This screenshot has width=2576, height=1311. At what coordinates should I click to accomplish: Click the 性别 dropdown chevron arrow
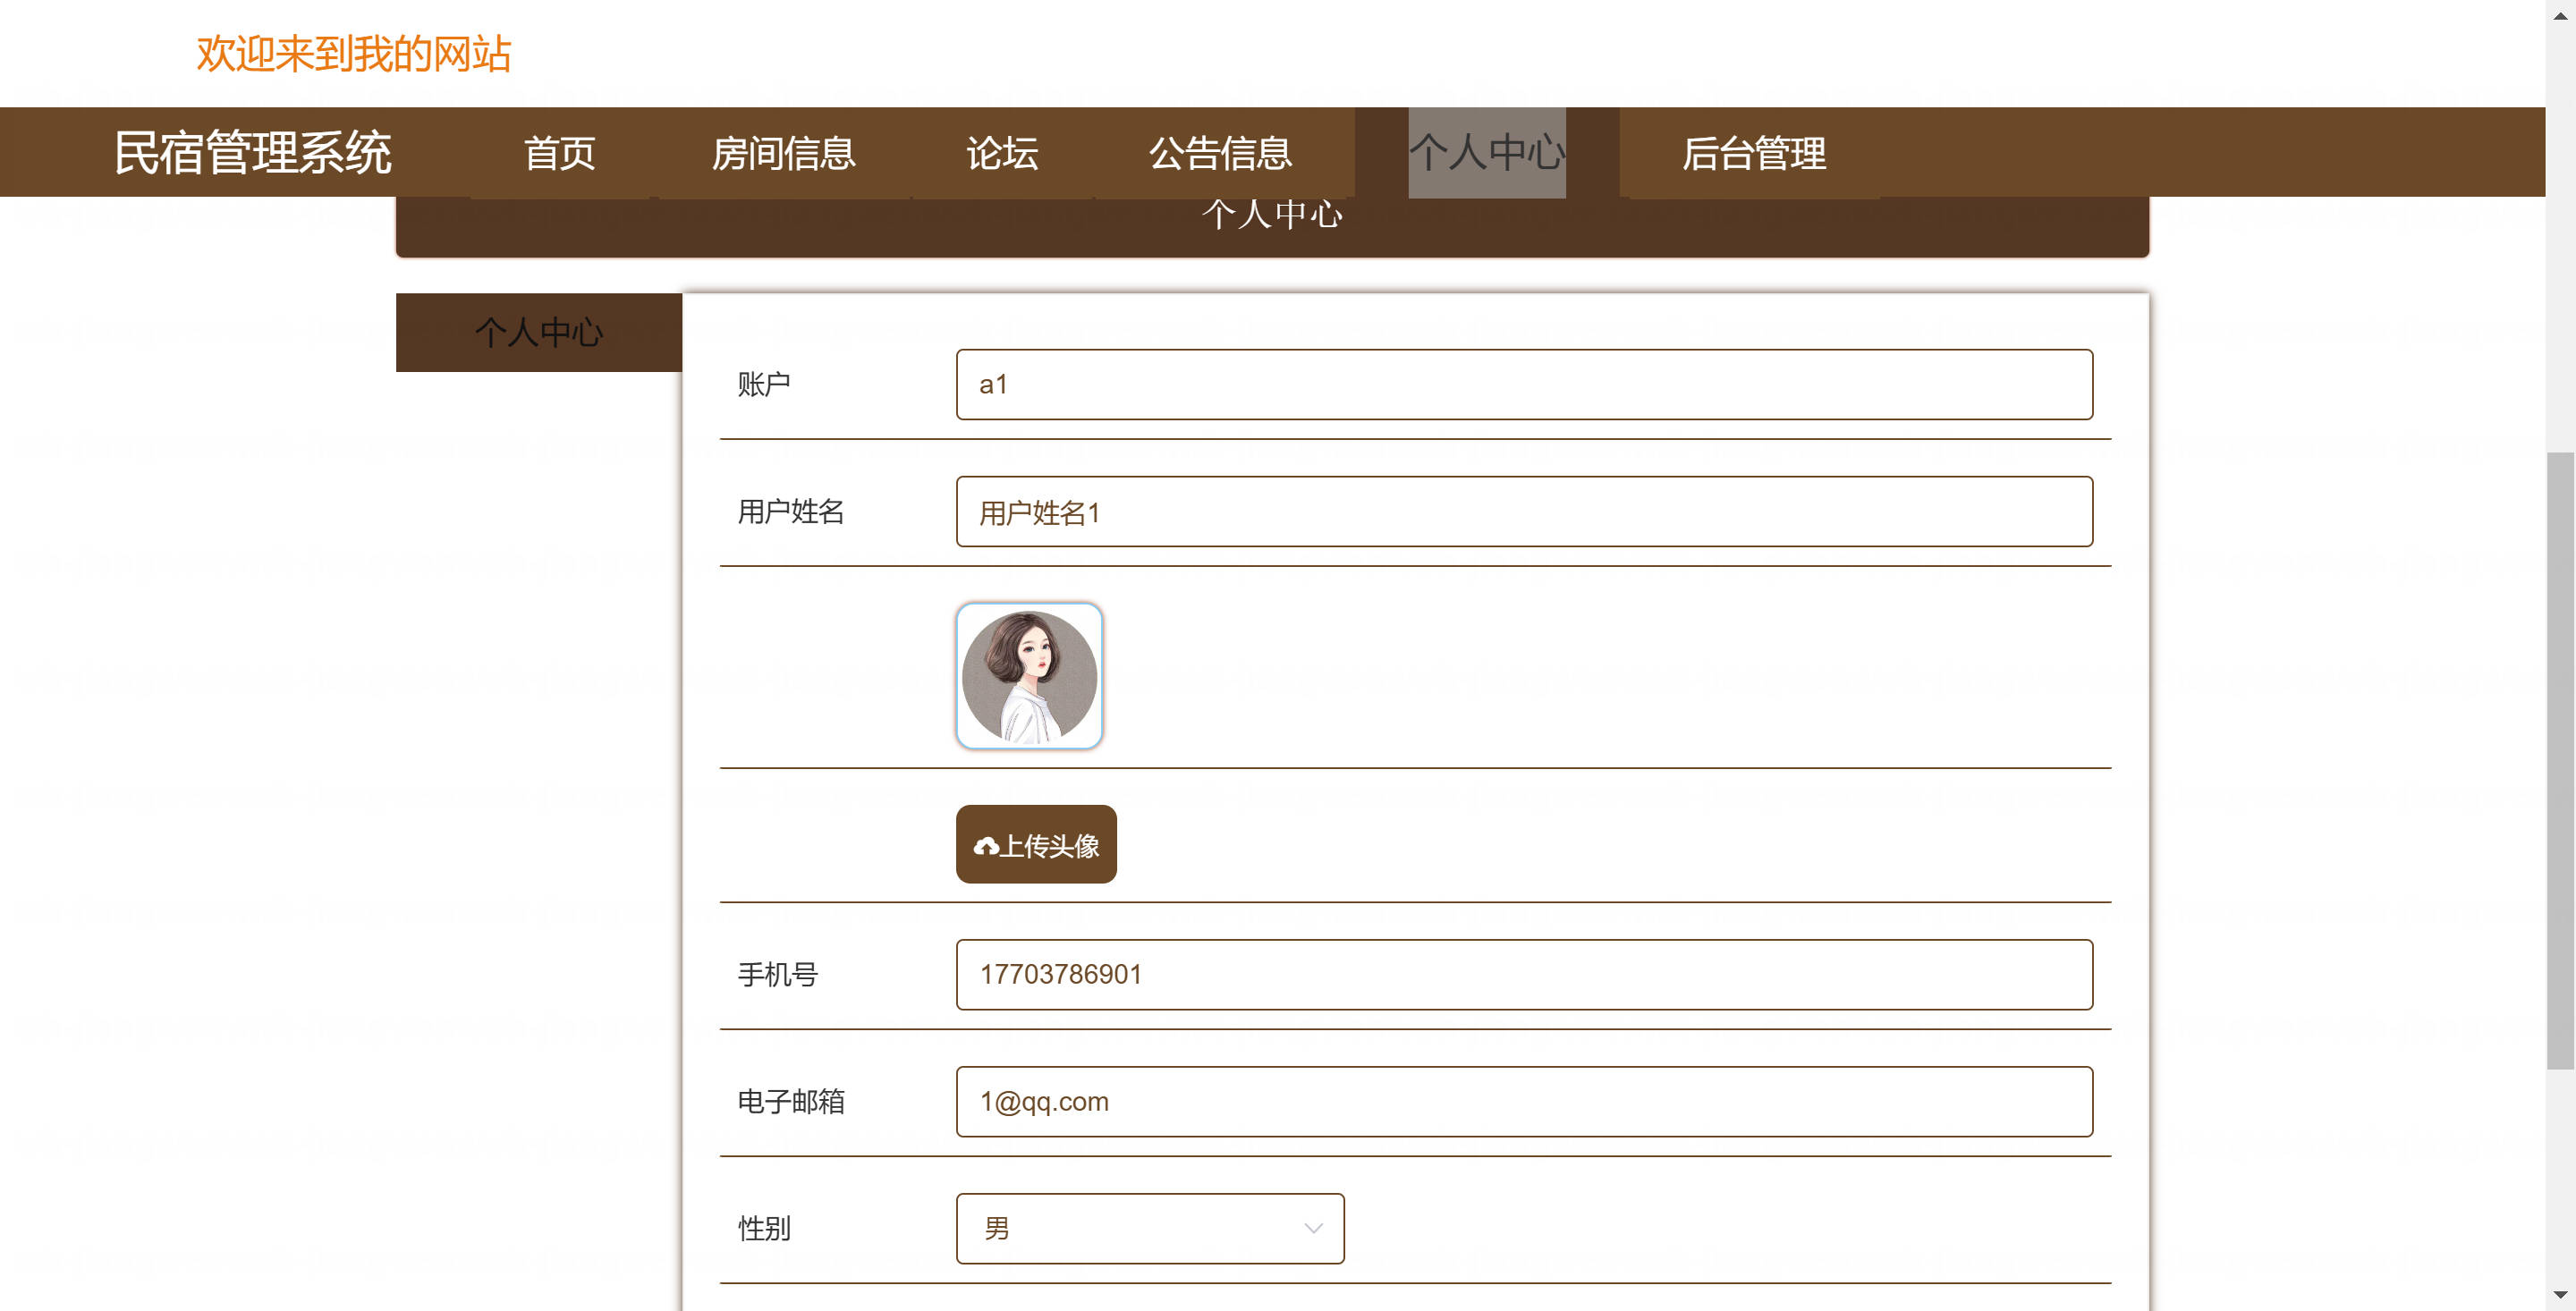tap(1313, 1229)
